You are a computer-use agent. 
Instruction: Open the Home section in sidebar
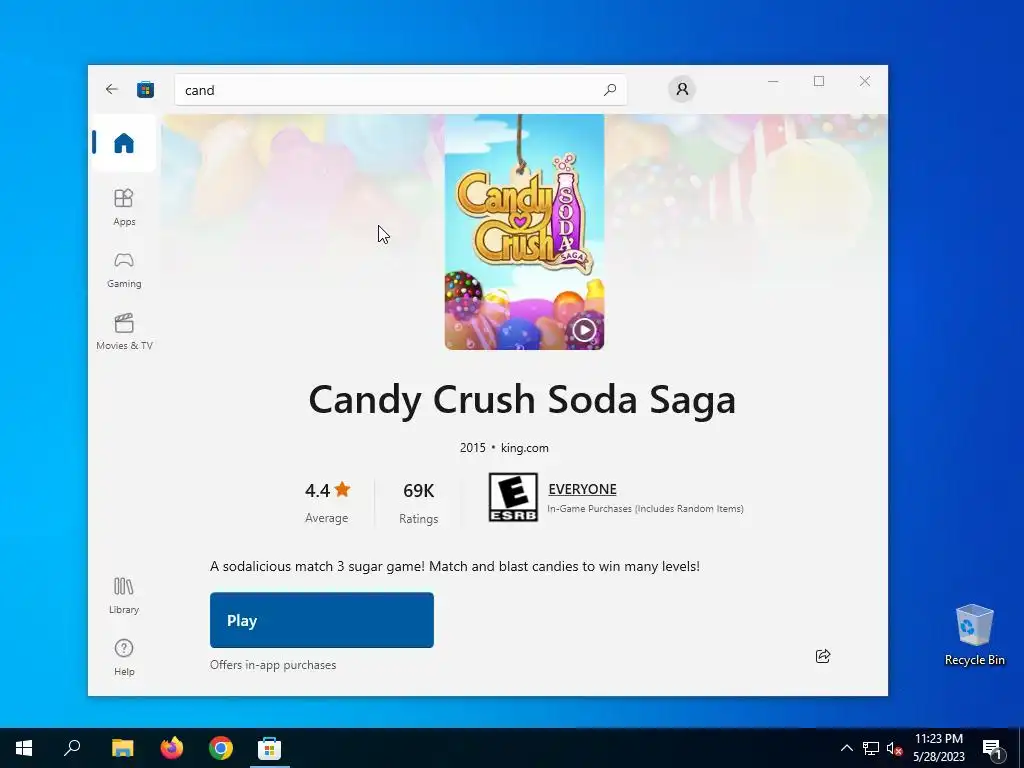(123, 143)
